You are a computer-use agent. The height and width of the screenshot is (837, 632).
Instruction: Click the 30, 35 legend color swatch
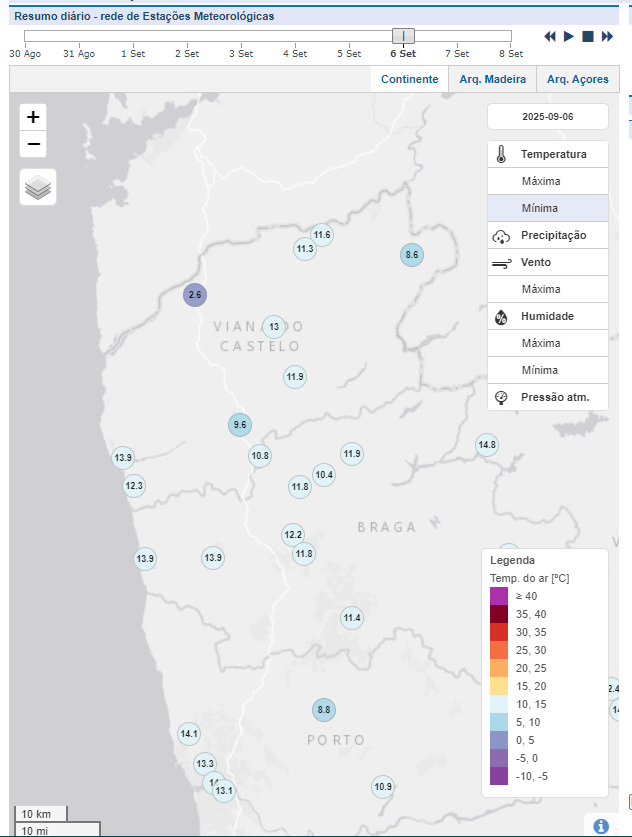(499, 632)
